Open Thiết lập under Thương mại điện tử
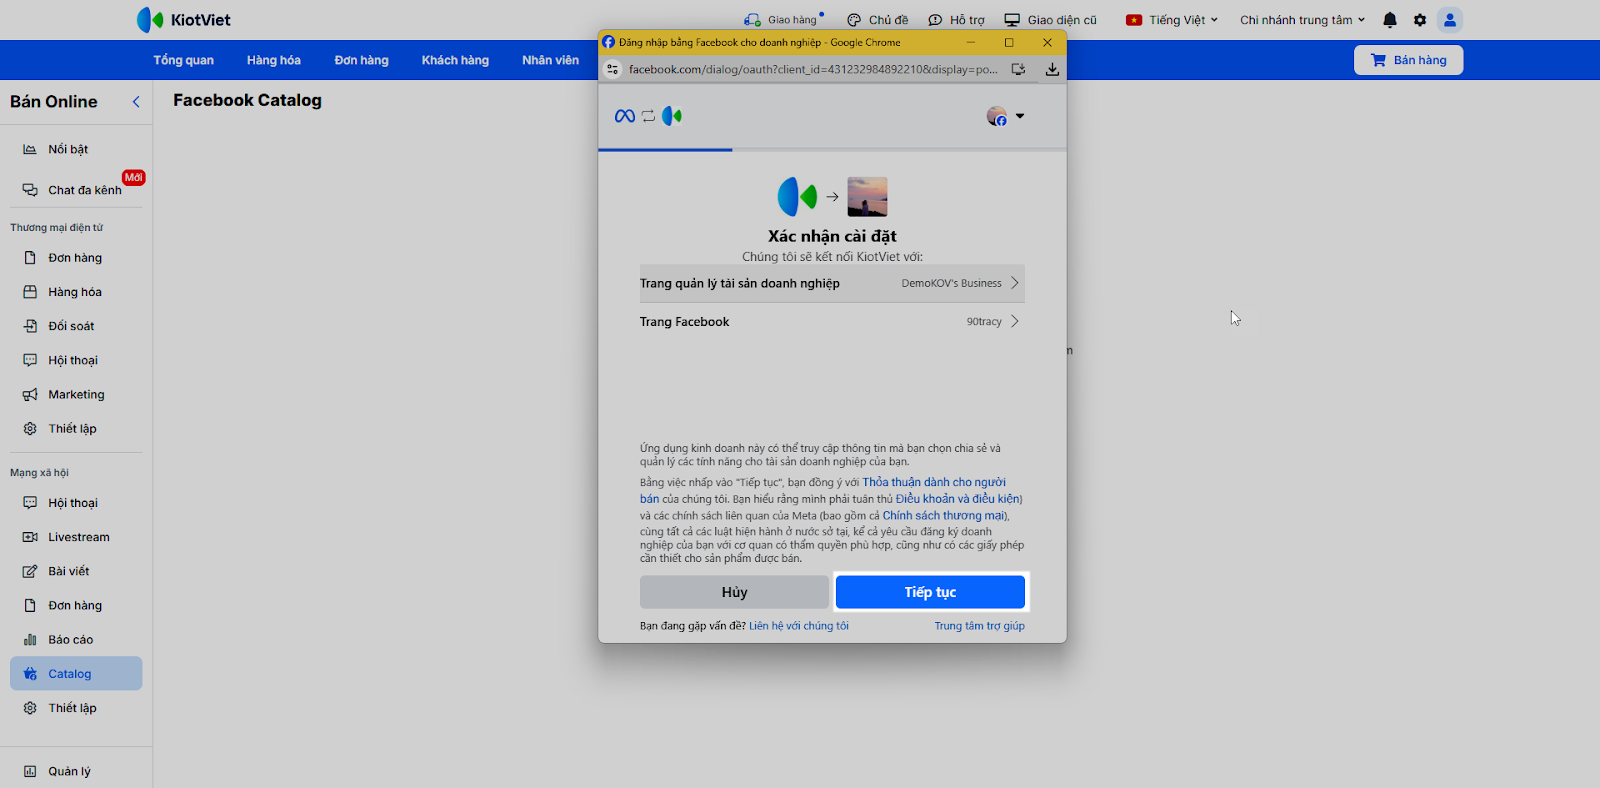 (76, 428)
